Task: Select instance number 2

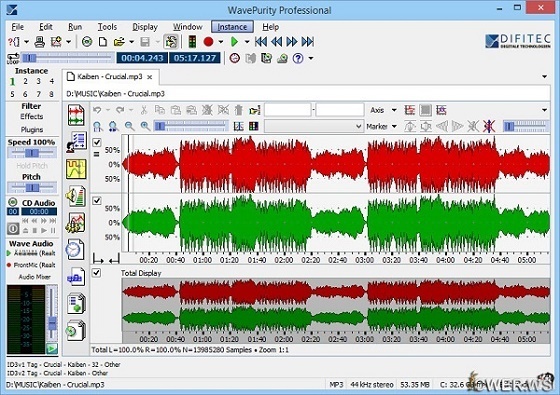Action: (25, 81)
